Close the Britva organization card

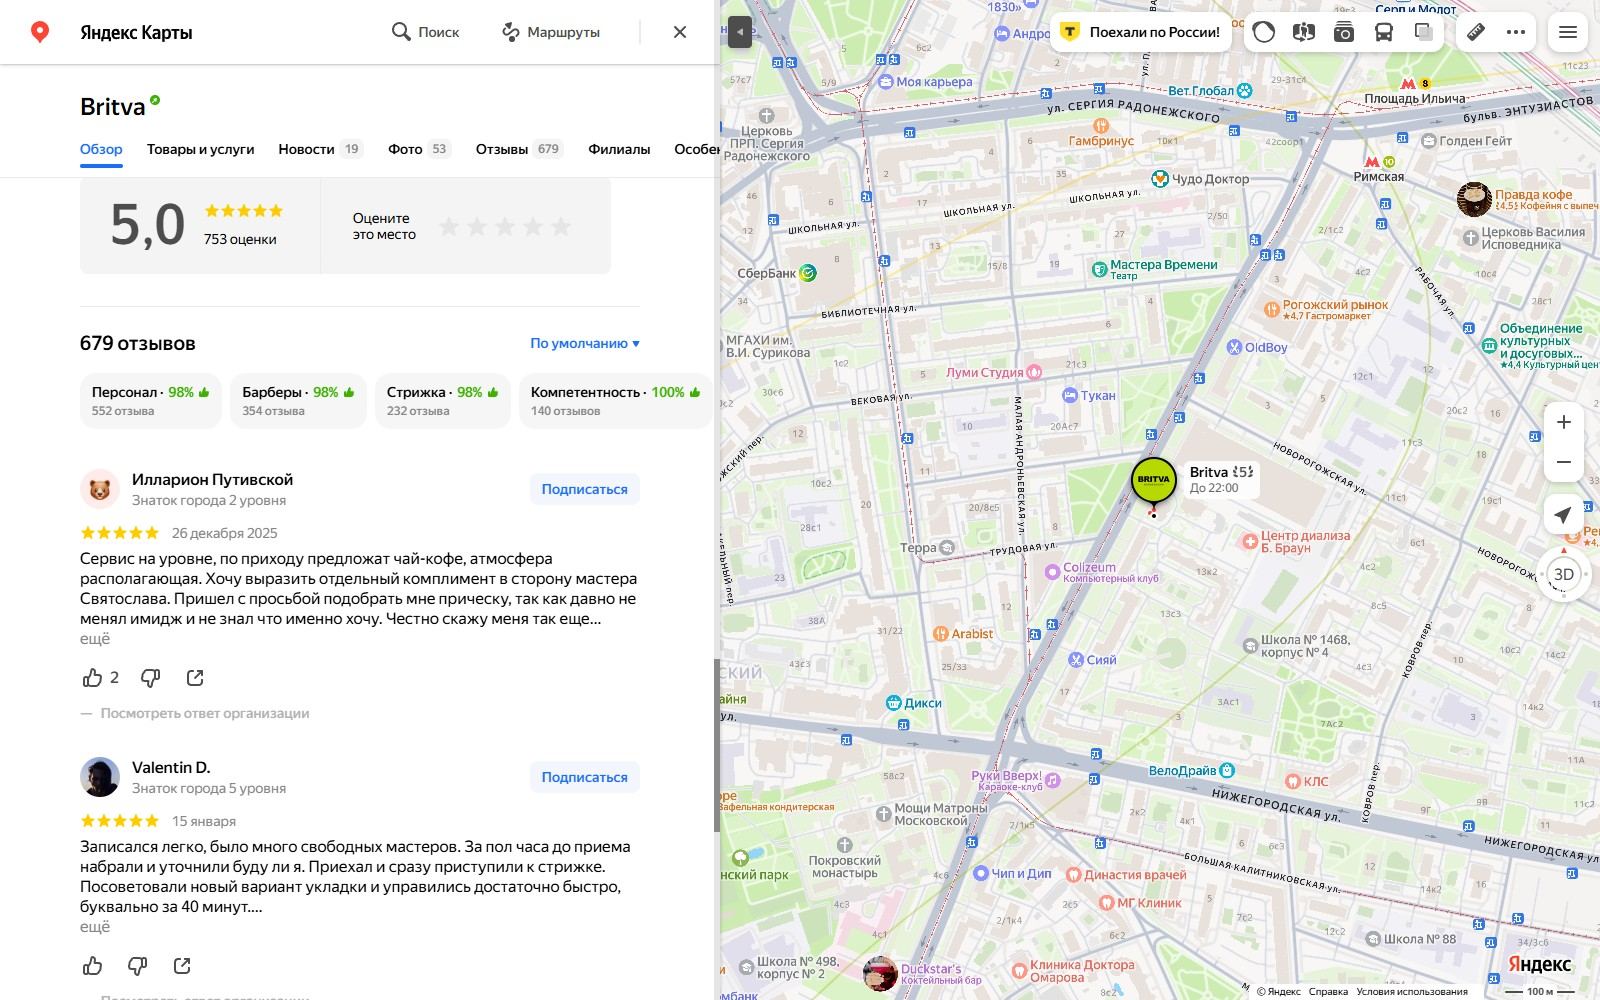point(680,32)
